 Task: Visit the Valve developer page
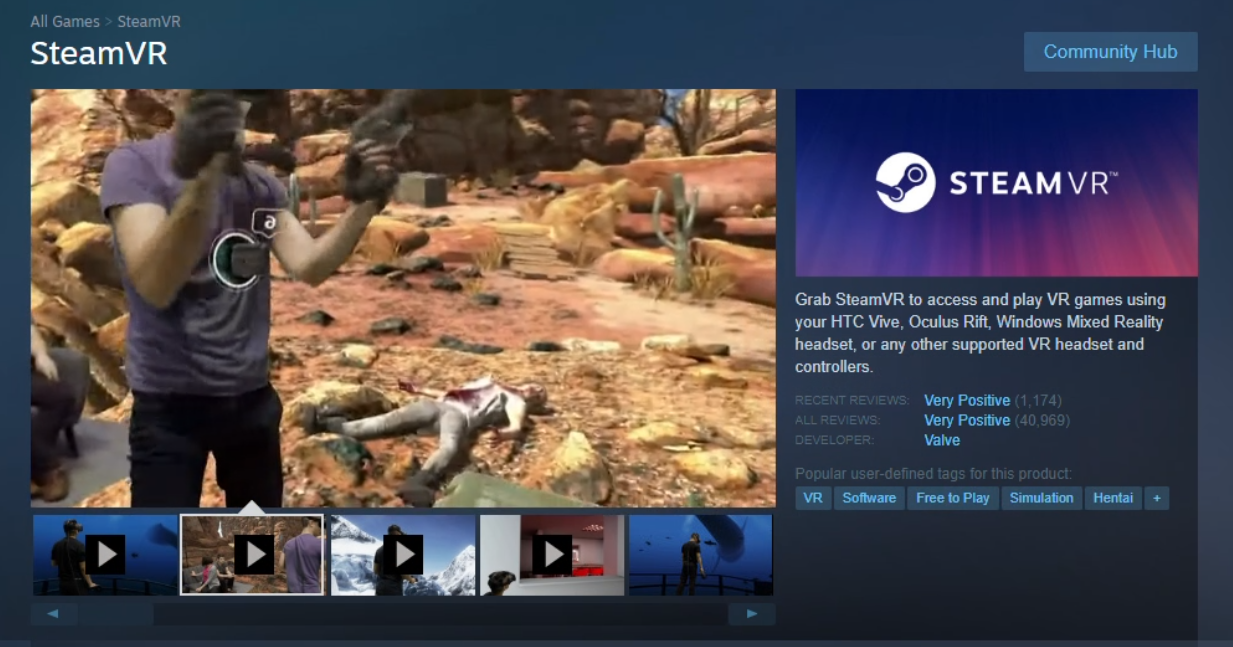pyautogui.click(x=942, y=440)
